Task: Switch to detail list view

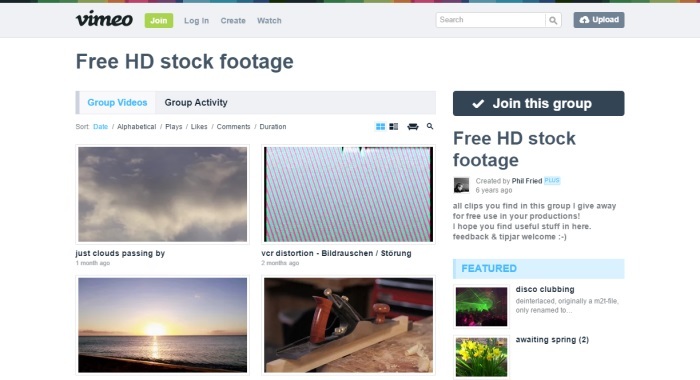Action: coord(394,127)
